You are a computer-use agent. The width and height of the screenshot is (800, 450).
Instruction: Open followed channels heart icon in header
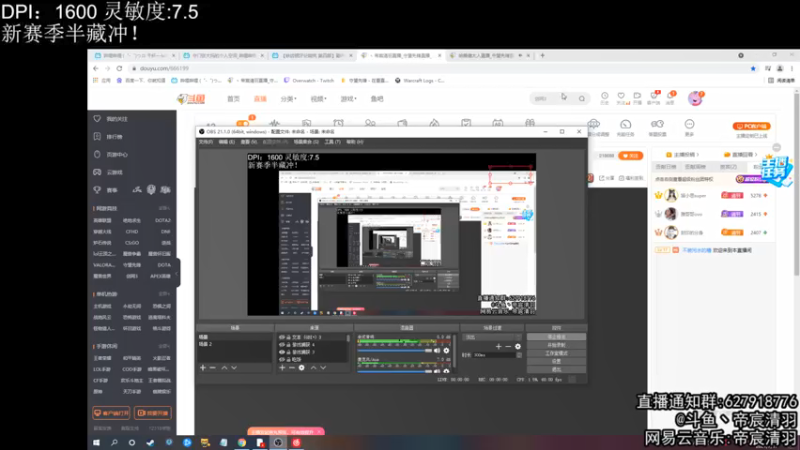pyautogui.click(x=621, y=98)
